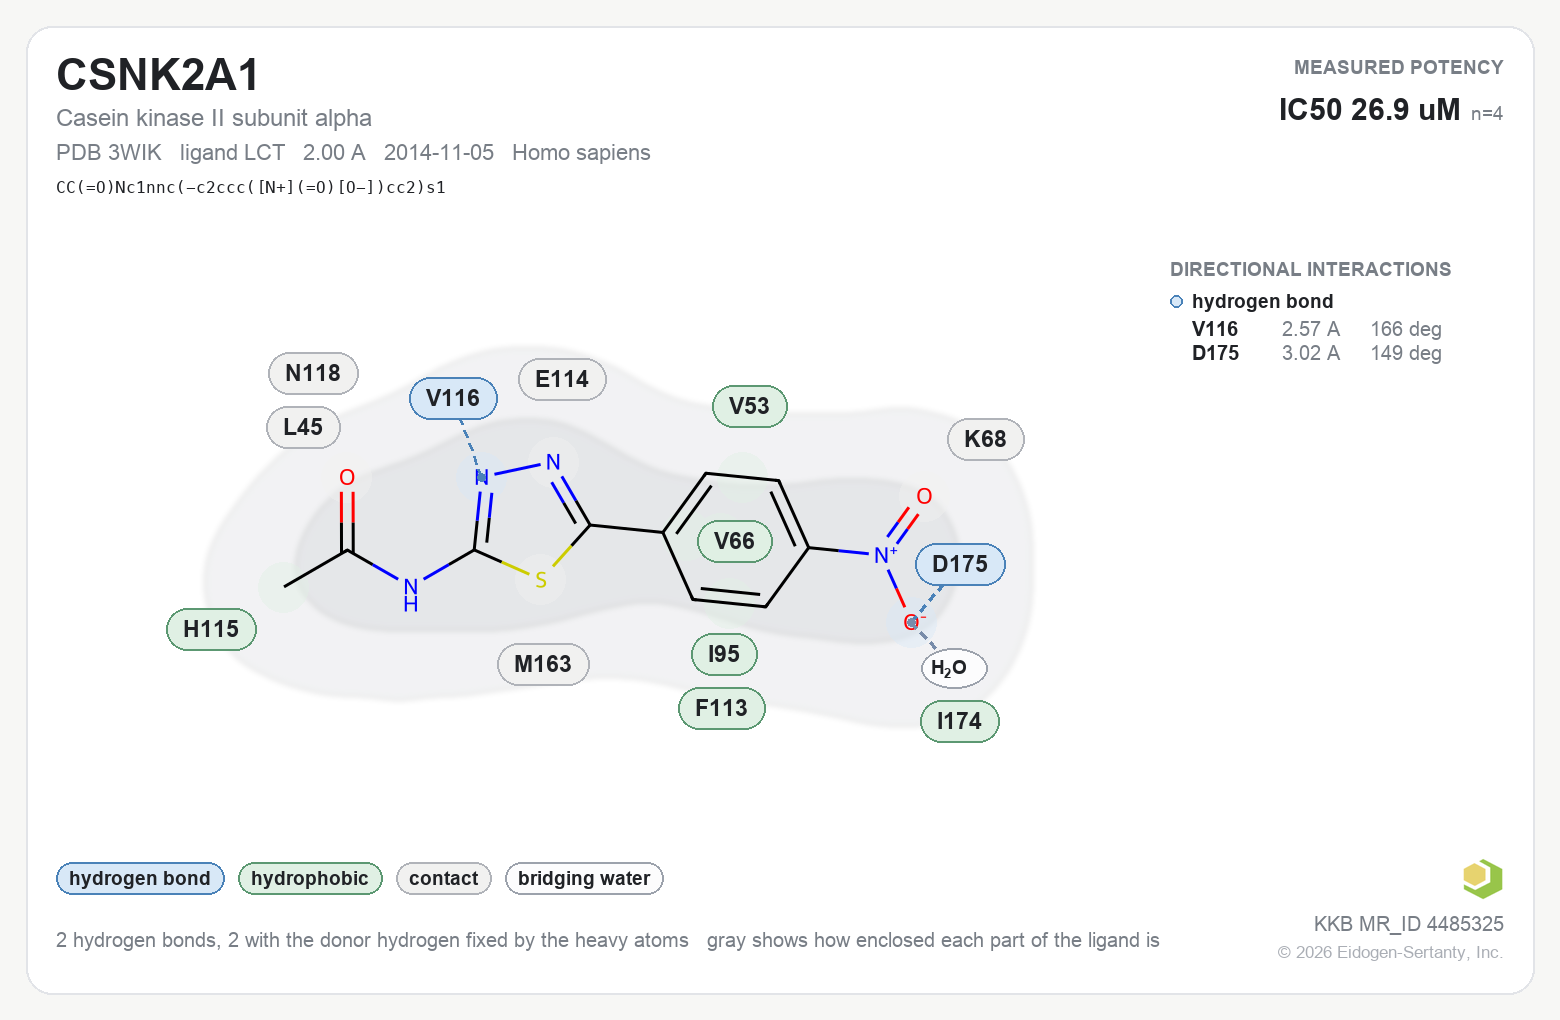Image resolution: width=1560 pixels, height=1020 pixels.
Task: Select the D175 residue label
Action: click(x=960, y=564)
